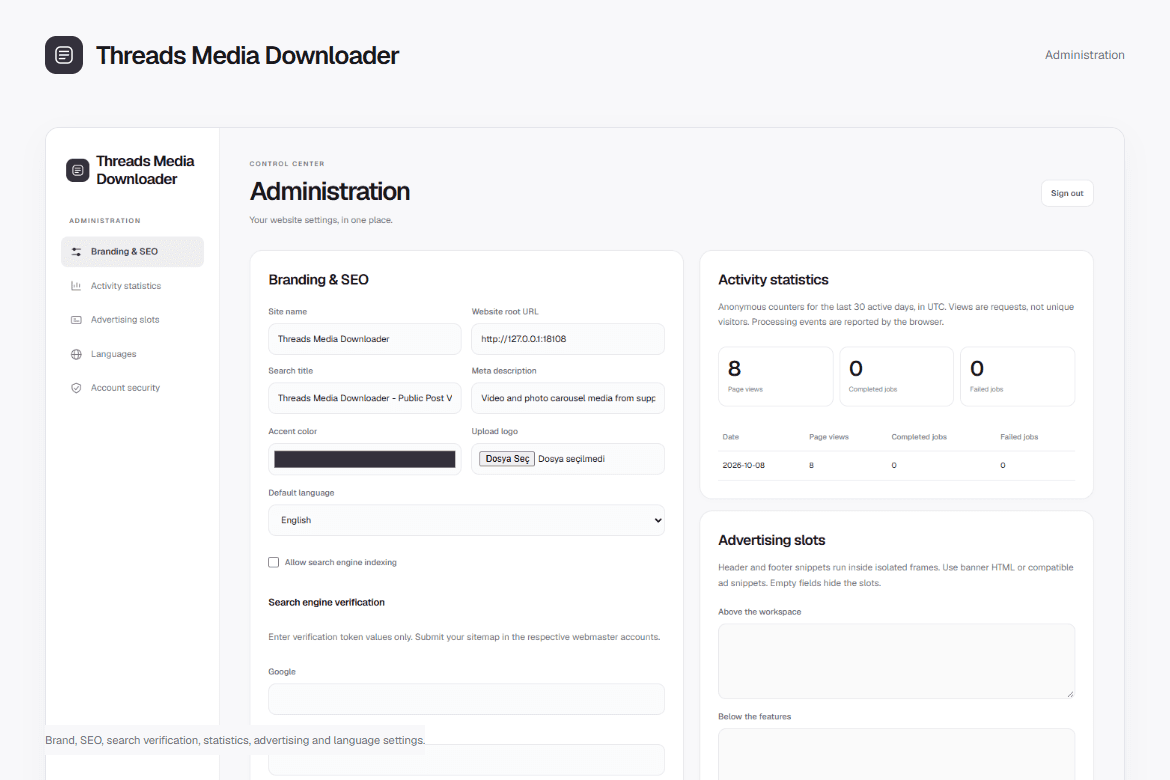
Task: Click the Below the features textarea
Action: point(896,755)
